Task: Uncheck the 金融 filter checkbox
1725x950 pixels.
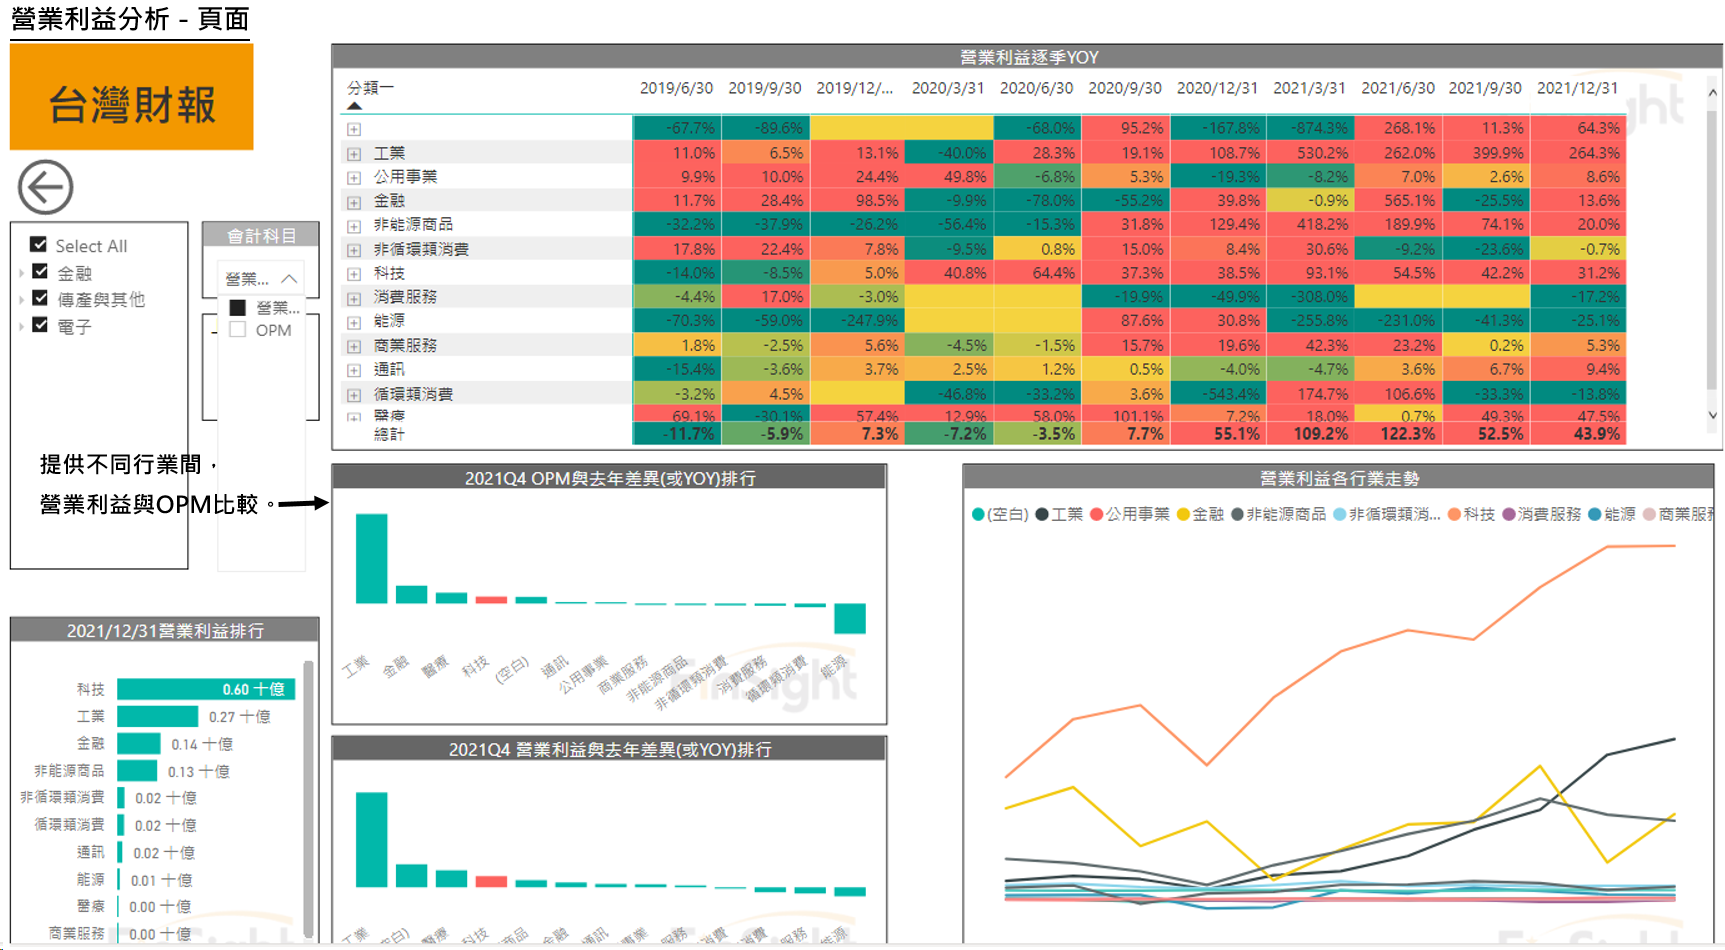Action: pos(41,272)
